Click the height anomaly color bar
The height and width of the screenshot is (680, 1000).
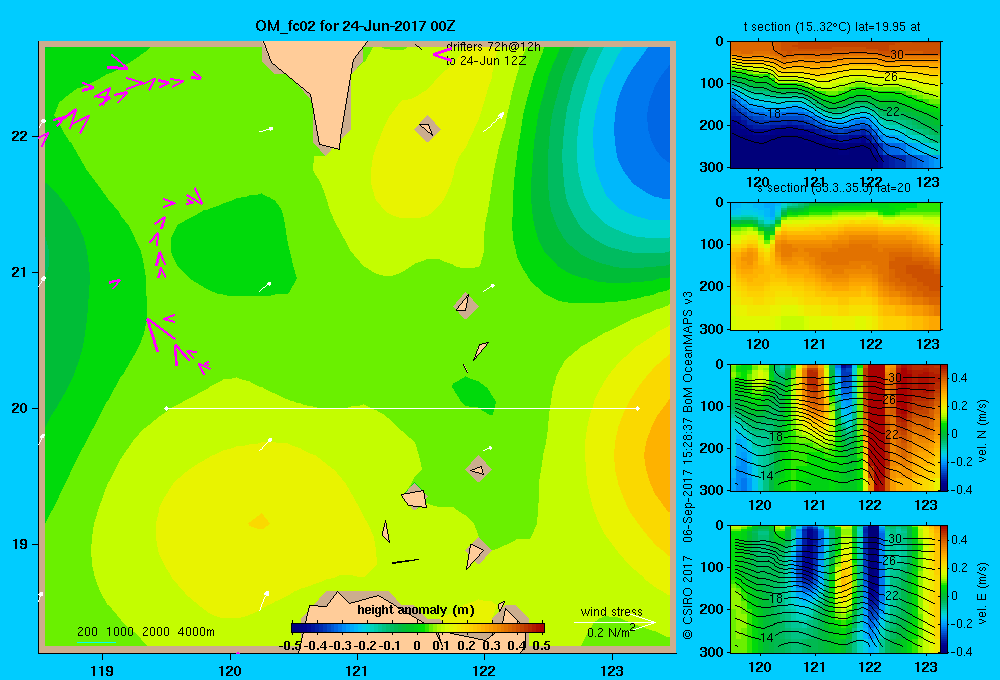tap(418, 628)
